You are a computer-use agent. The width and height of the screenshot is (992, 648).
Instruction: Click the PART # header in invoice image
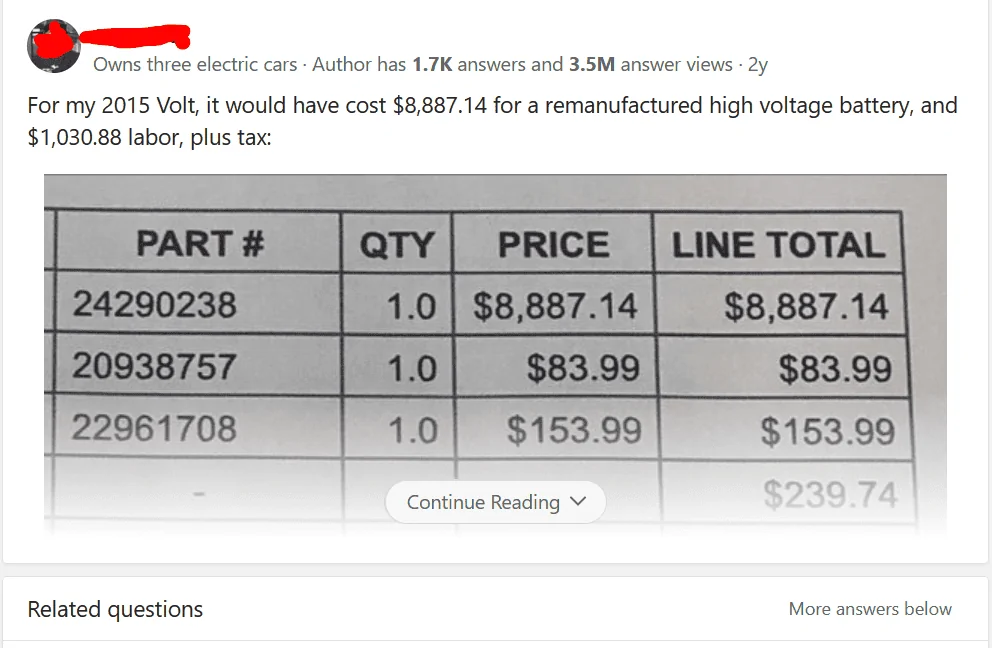[x=200, y=243]
